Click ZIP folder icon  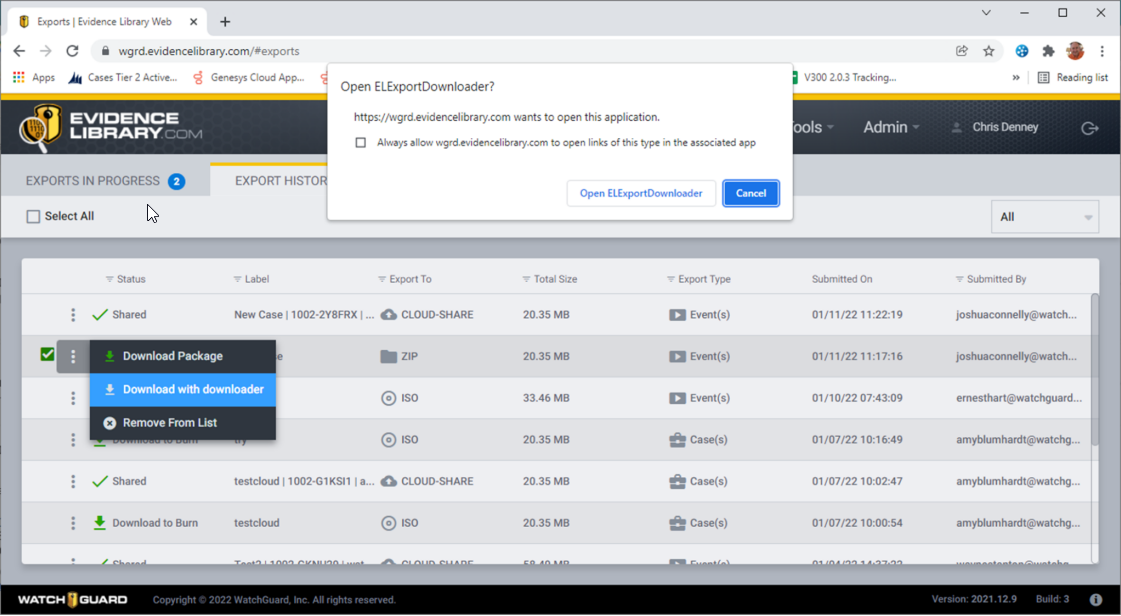pyautogui.click(x=389, y=356)
